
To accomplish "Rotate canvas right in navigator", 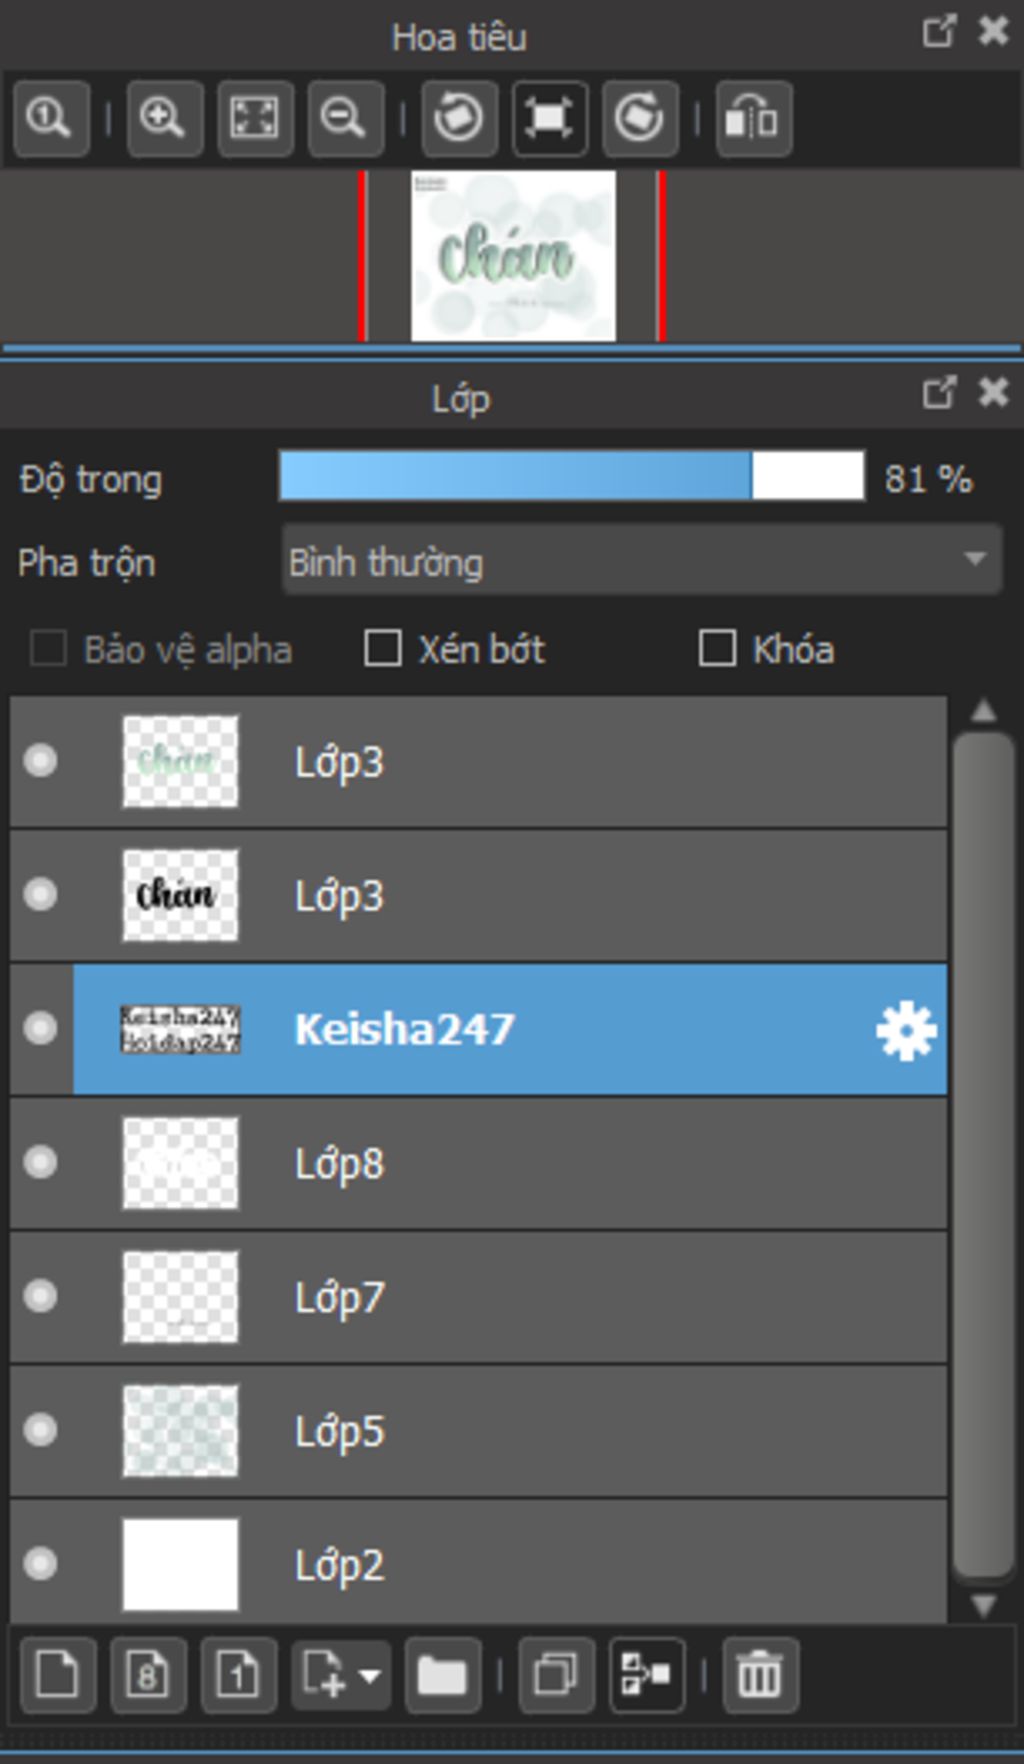I will pyautogui.click(x=640, y=119).
